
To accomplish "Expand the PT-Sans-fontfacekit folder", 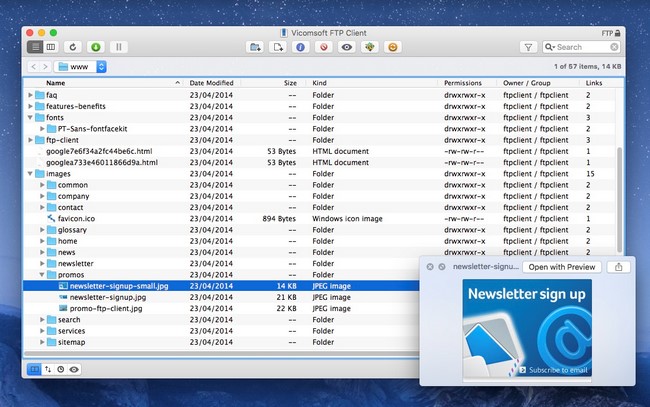I will 42,128.
